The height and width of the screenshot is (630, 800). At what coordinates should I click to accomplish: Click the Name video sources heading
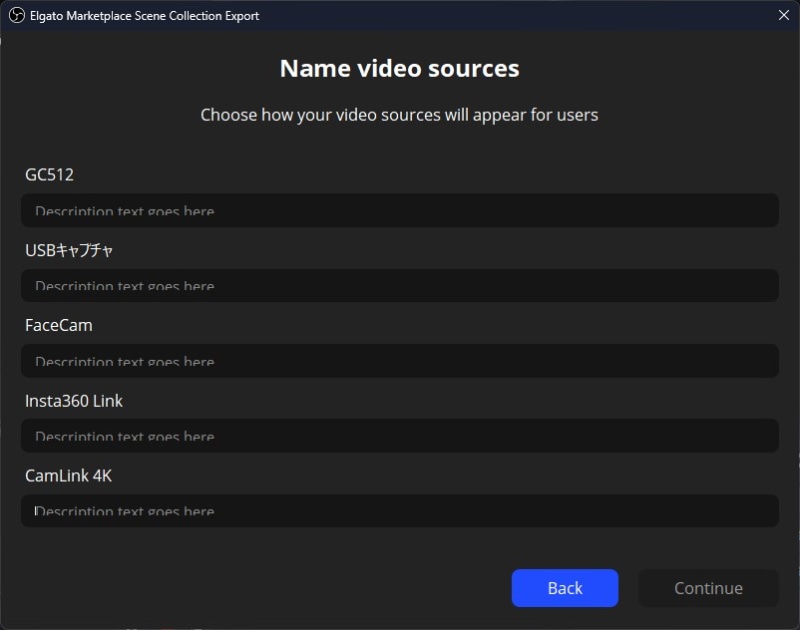coord(399,68)
